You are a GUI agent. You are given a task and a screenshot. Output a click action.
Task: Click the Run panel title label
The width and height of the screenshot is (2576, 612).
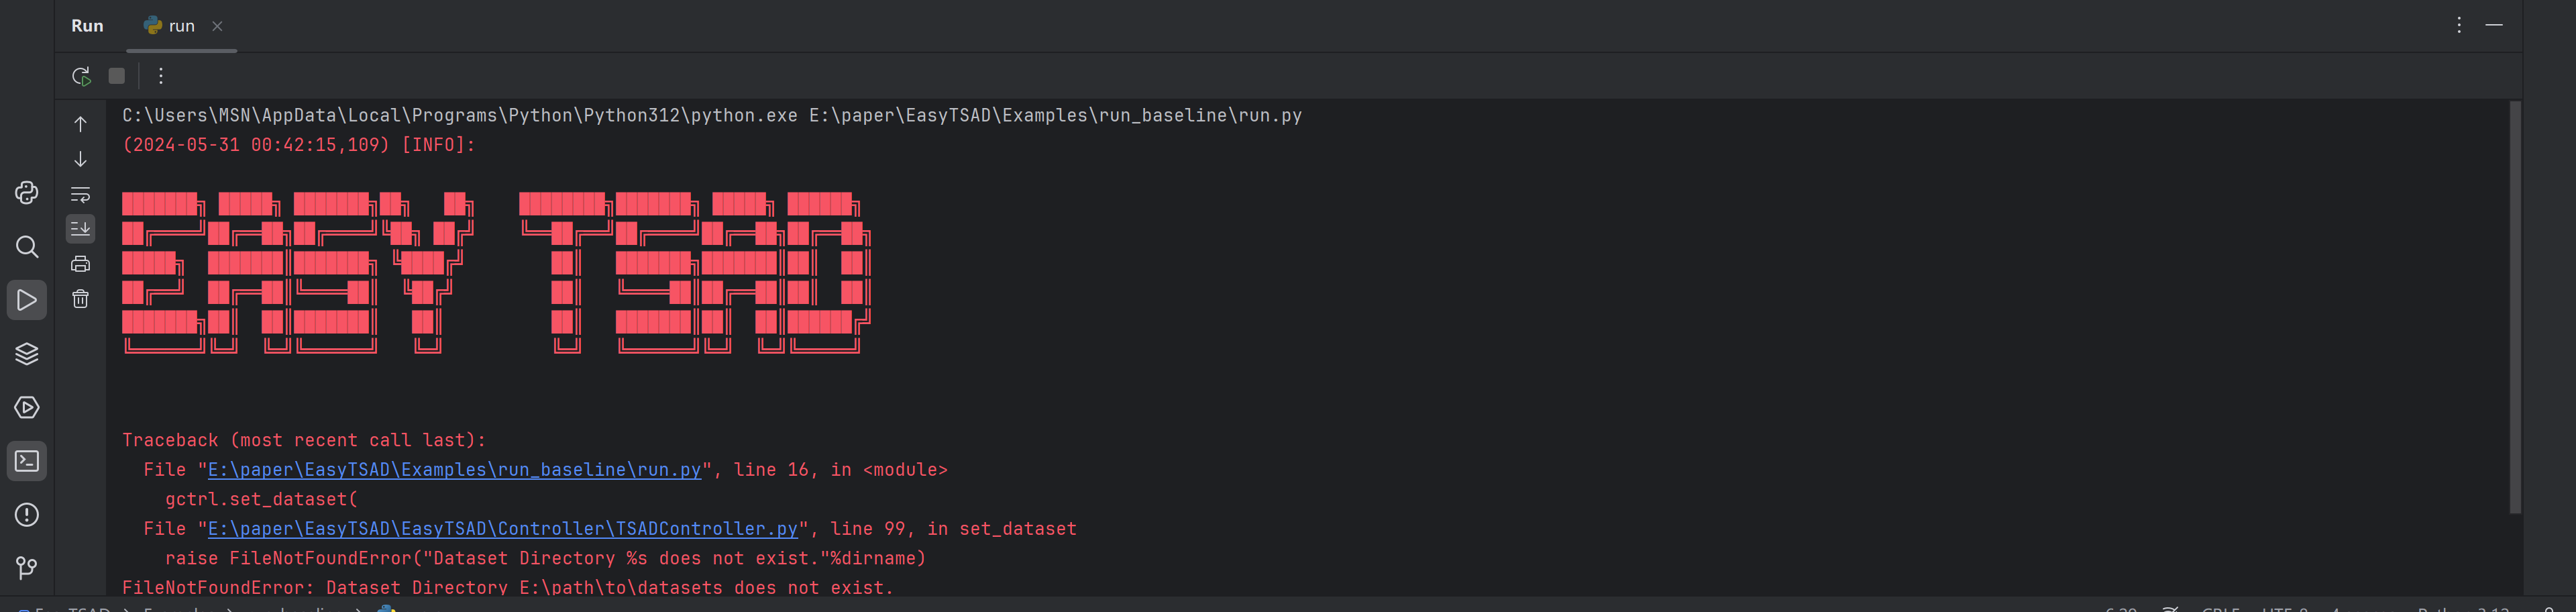coord(87,26)
